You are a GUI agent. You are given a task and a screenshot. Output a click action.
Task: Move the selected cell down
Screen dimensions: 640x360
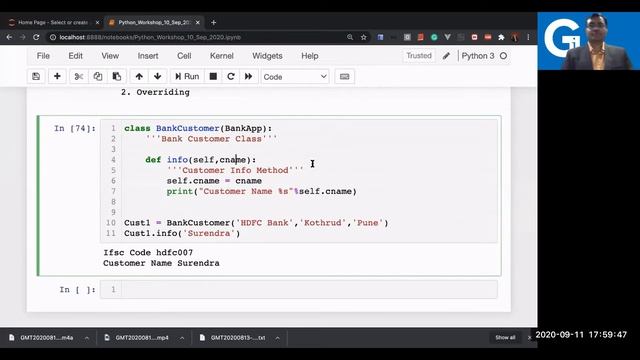[158, 76]
